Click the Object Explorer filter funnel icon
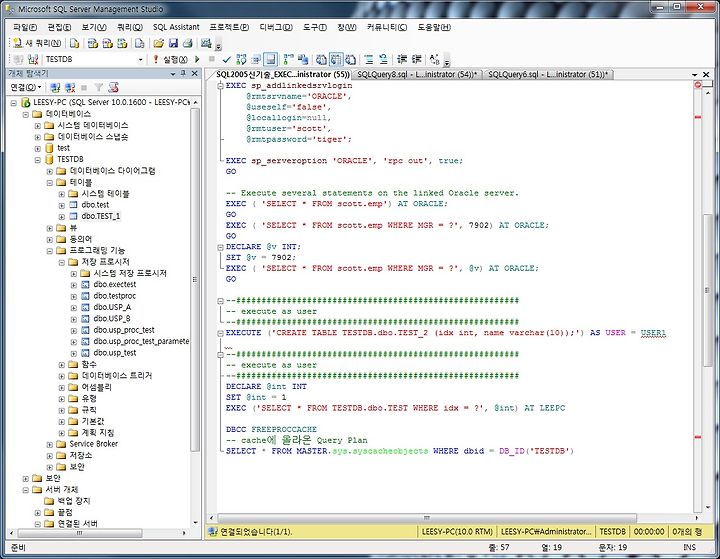 99,87
